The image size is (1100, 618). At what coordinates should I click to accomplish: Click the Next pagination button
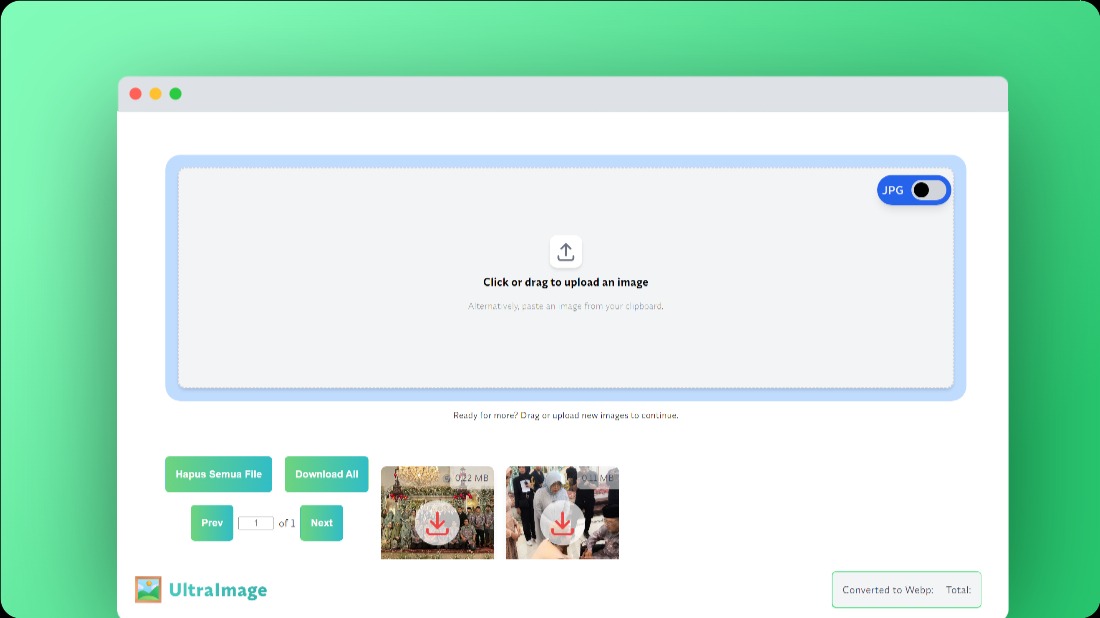pyautogui.click(x=321, y=522)
